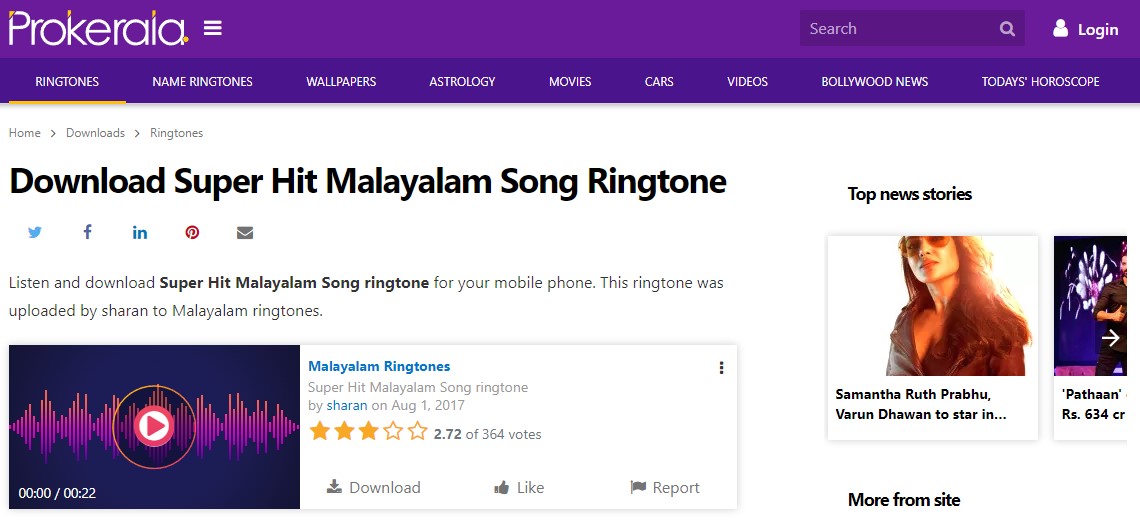This screenshot has width=1140, height=520.
Task: Report this ringtone
Action: [x=665, y=487]
